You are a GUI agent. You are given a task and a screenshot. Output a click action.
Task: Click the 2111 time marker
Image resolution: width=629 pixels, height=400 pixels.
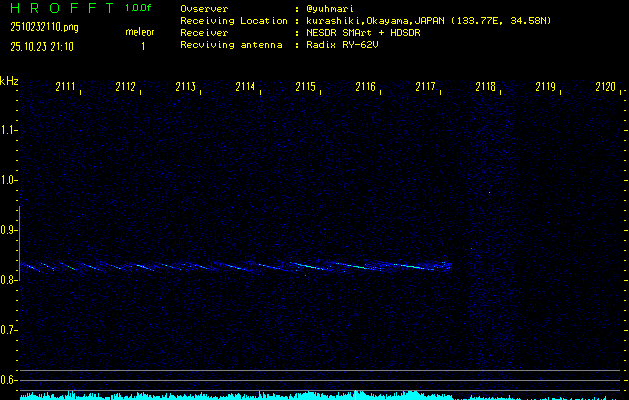point(66,87)
